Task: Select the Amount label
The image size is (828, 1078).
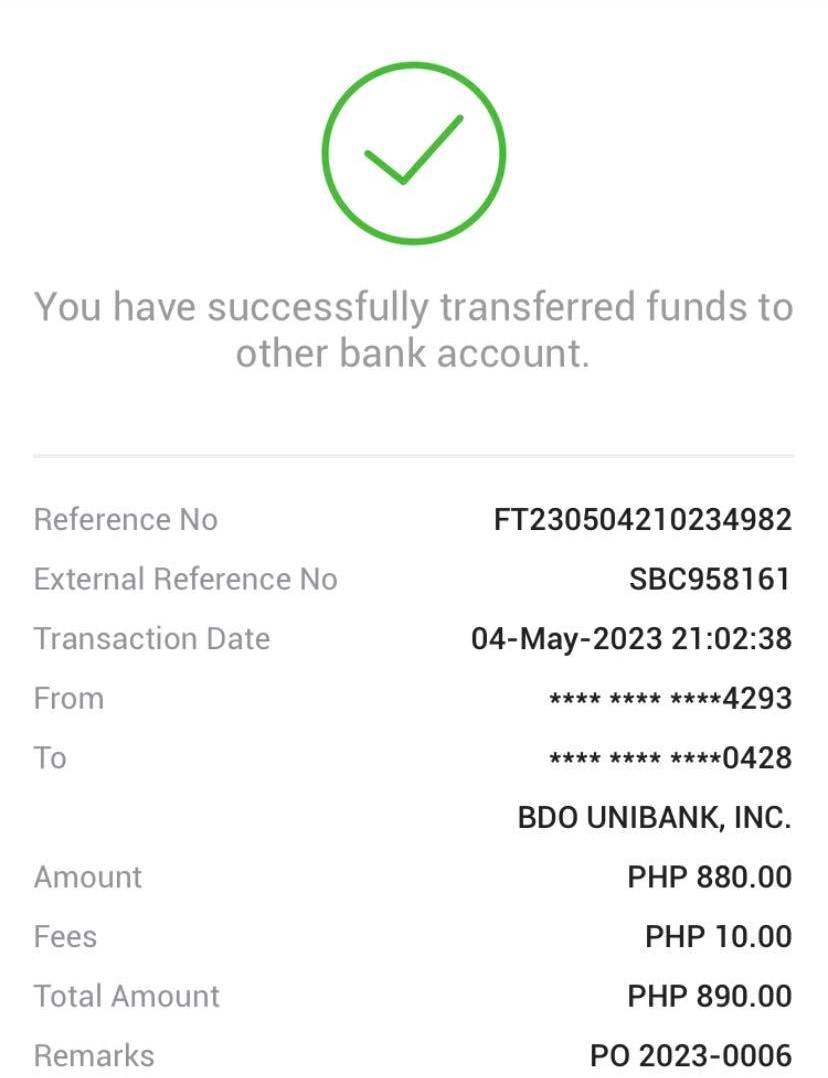Action: tap(88, 877)
